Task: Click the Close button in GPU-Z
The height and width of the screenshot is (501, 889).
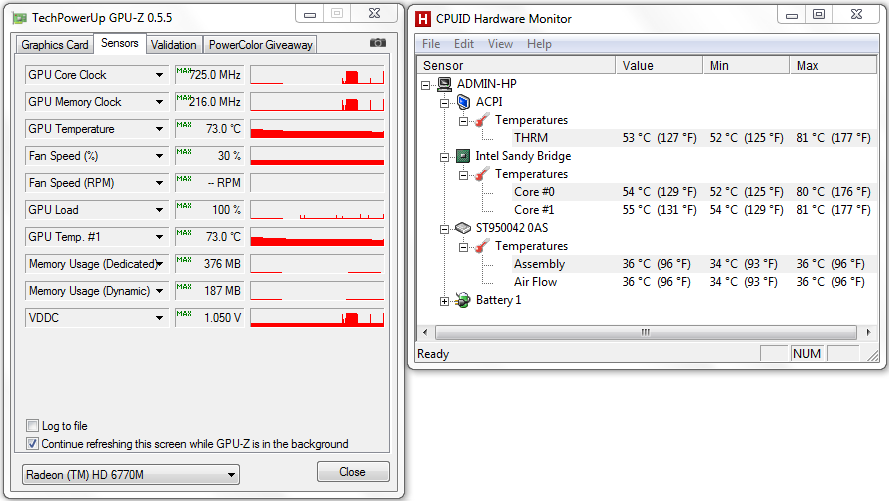Action: [x=353, y=472]
